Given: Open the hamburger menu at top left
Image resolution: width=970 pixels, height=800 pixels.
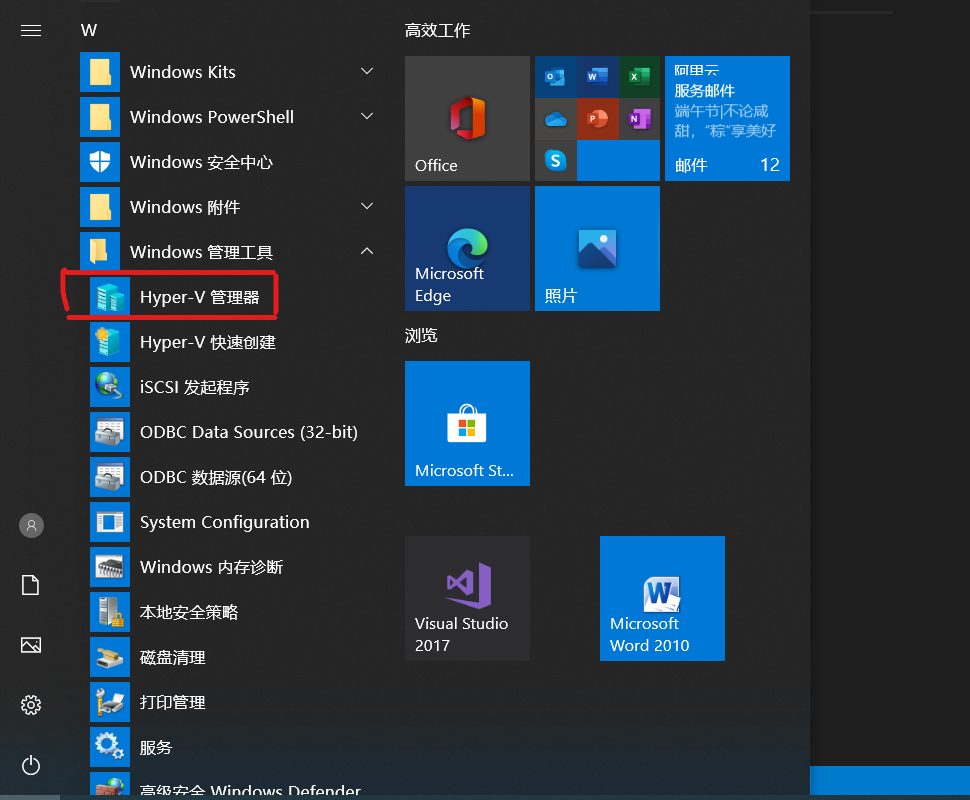Looking at the screenshot, I should pyautogui.click(x=31, y=30).
